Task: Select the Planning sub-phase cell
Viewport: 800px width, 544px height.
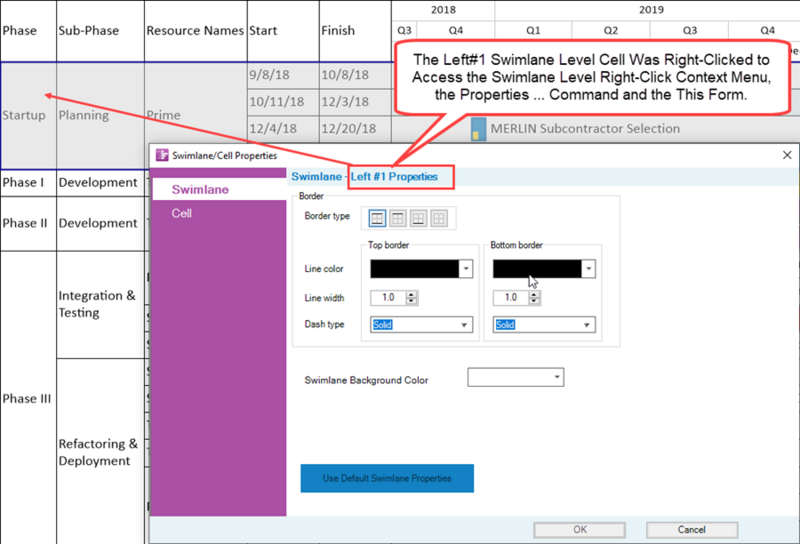Action: (101, 115)
